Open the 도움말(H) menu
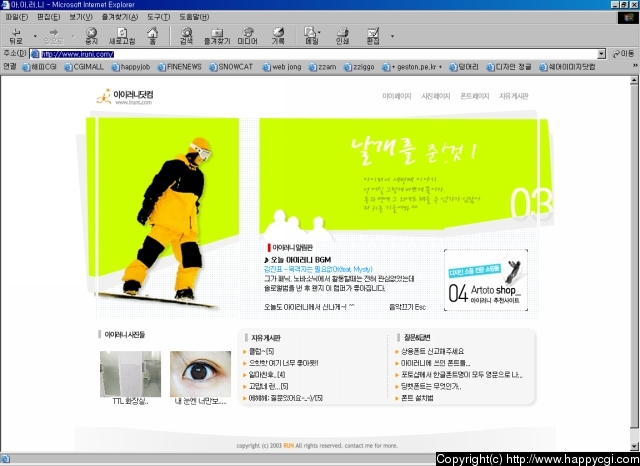The width and height of the screenshot is (640, 466). [x=194, y=17]
